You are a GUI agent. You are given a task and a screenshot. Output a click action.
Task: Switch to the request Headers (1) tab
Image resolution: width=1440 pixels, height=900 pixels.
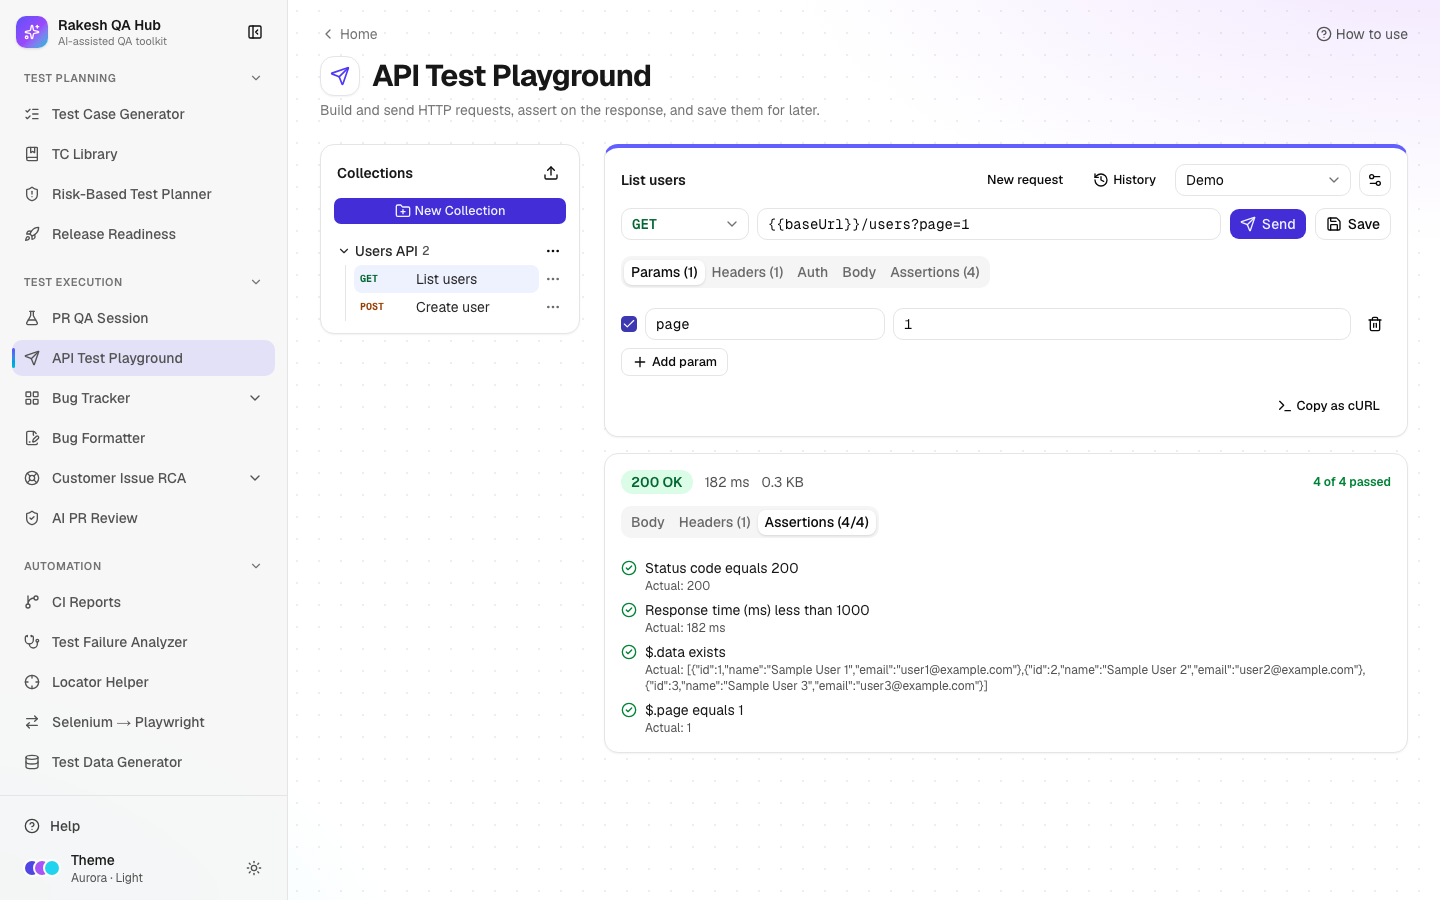click(747, 272)
